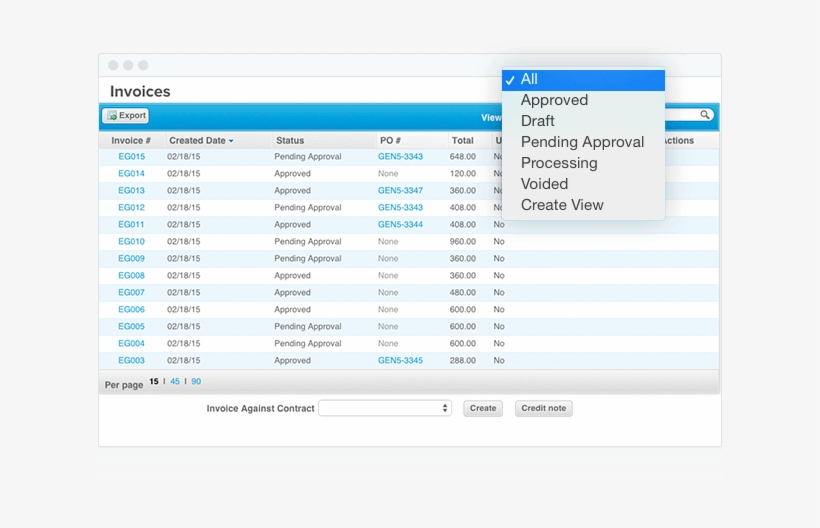Click the search magnifier icon
This screenshot has width=820, height=528.
[x=705, y=115]
